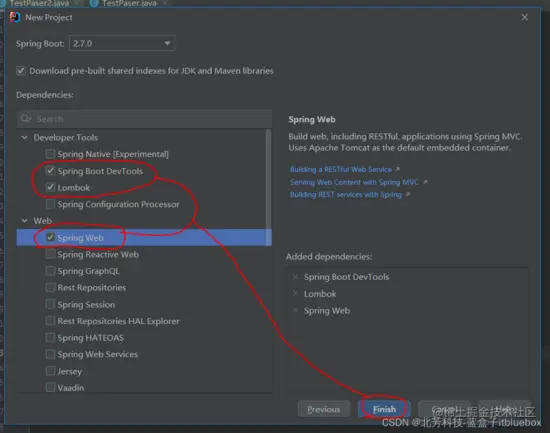Open Serving Web Content with Spring MVC link
Viewport: 550px width, 433px height.
pyautogui.click(x=354, y=182)
